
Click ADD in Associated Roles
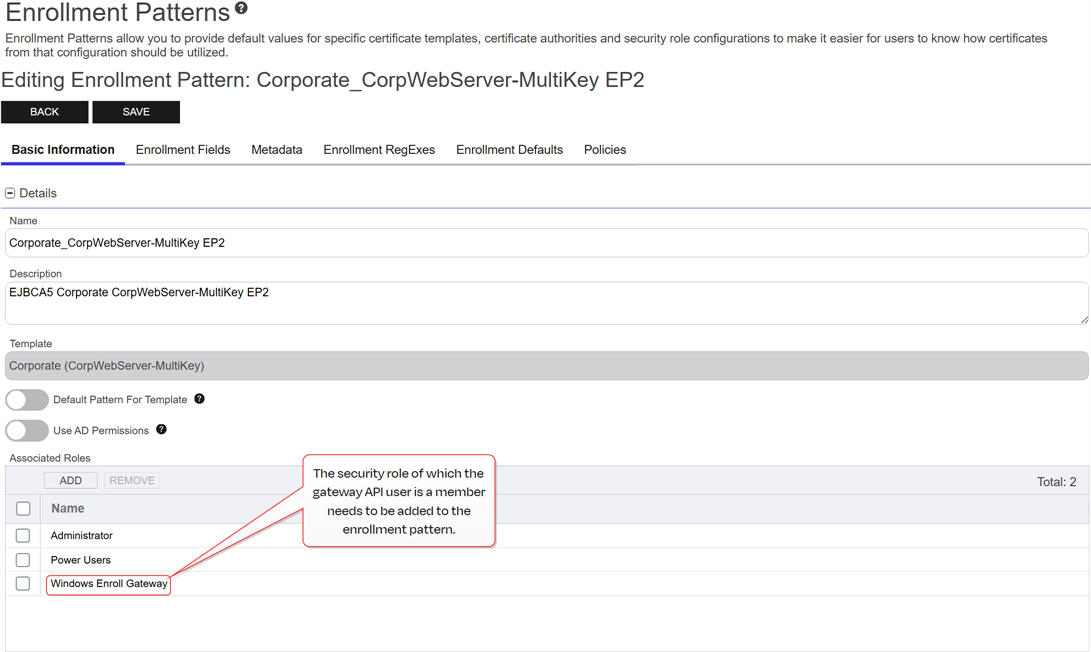coord(71,481)
